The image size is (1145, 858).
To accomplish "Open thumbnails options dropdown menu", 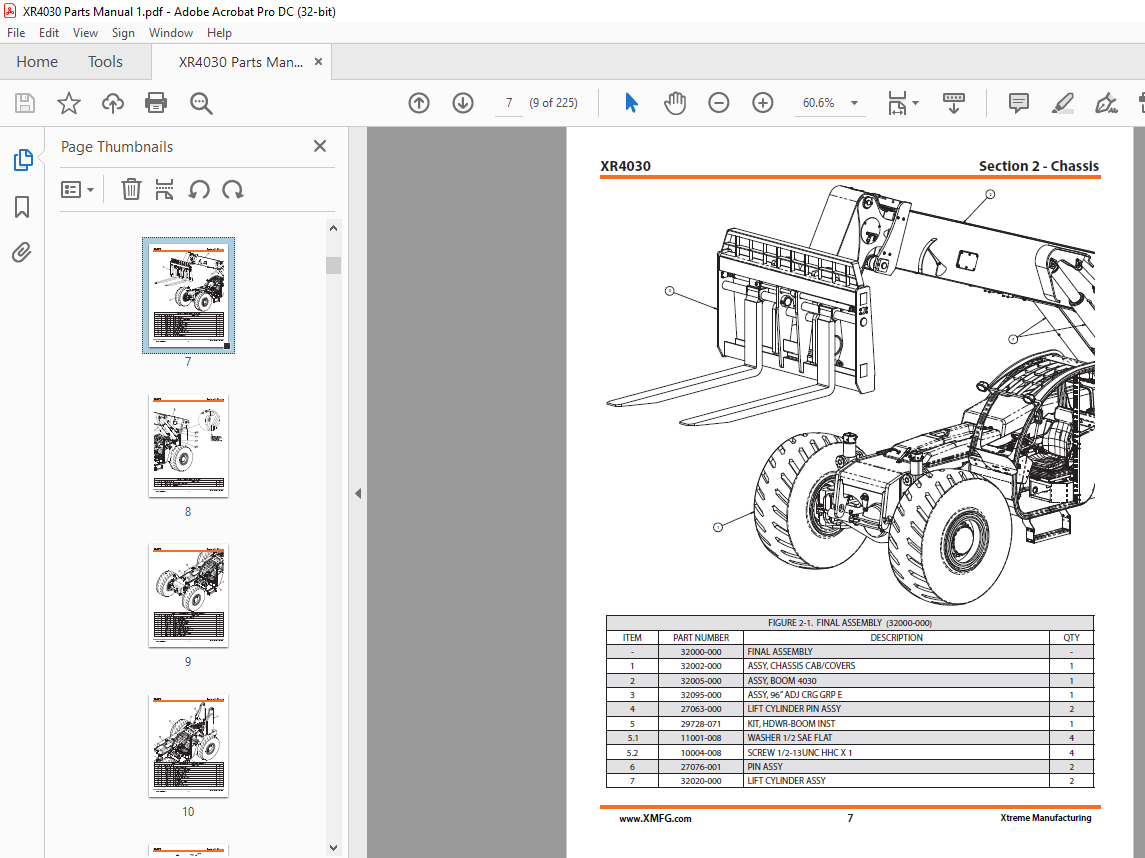I will pos(77,190).
